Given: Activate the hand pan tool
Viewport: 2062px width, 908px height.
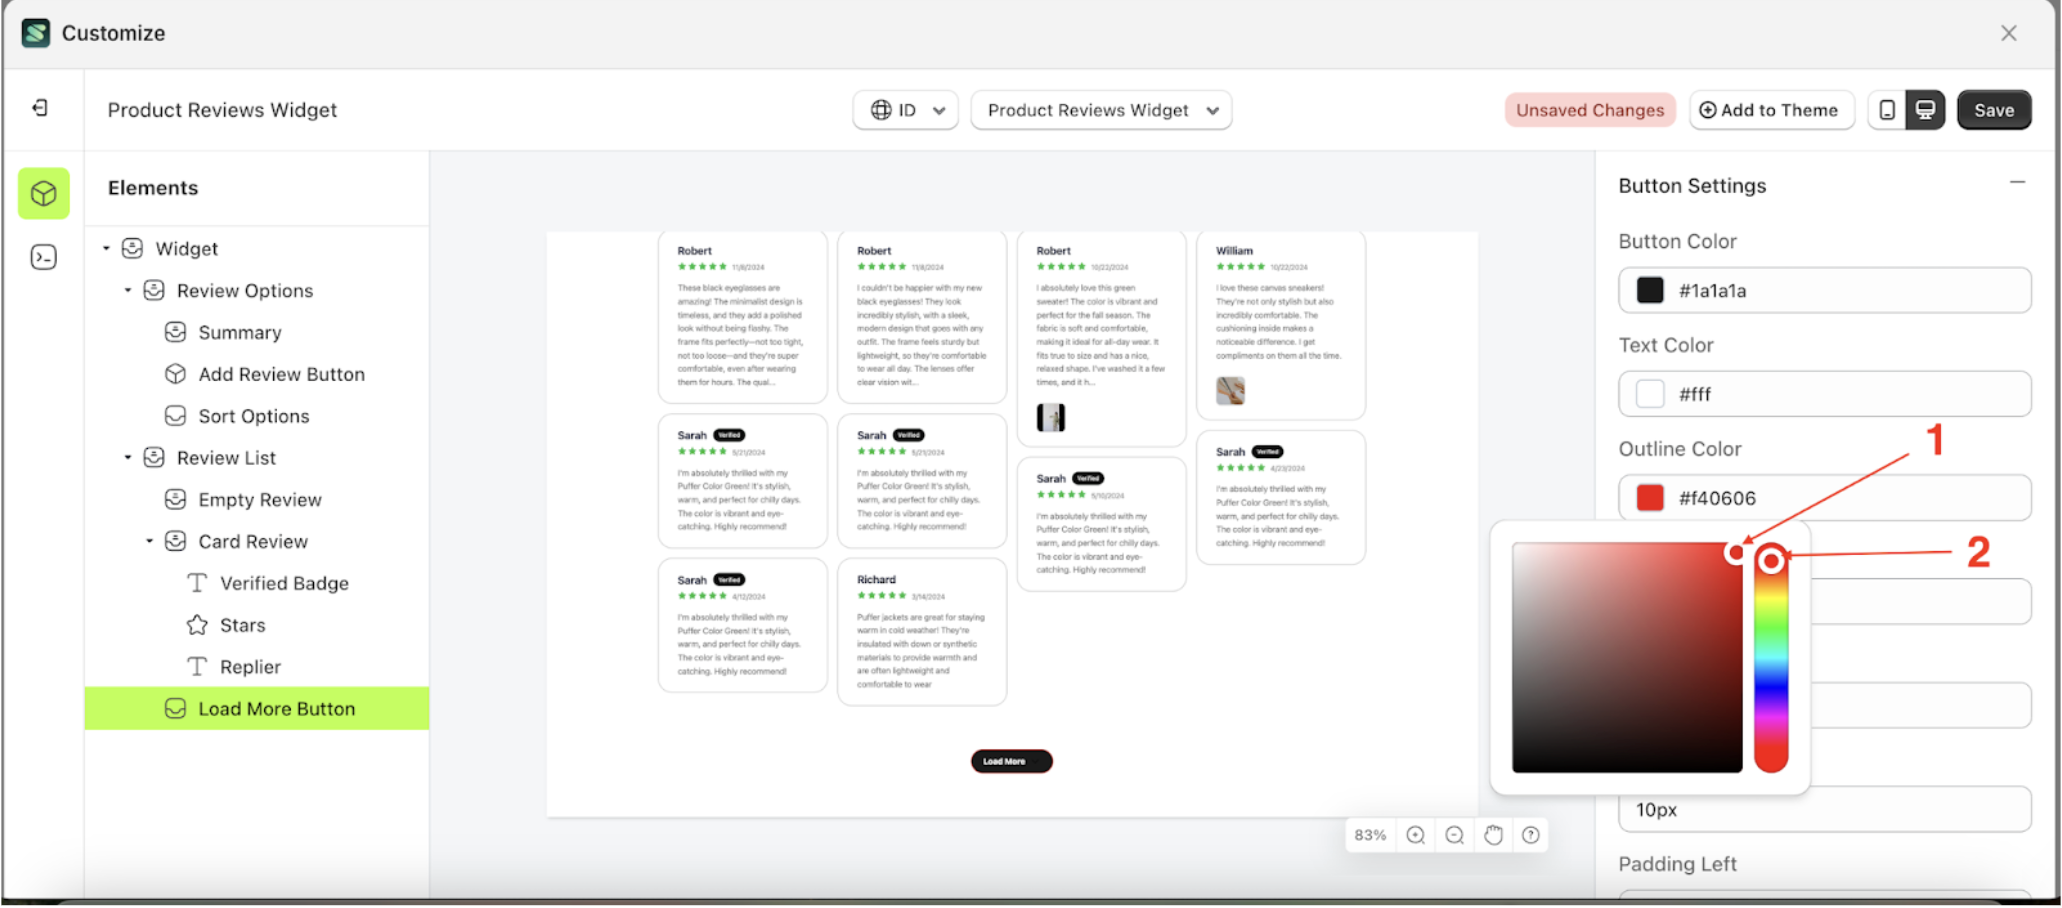Looking at the screenshot, I should tap(1493, 835).
